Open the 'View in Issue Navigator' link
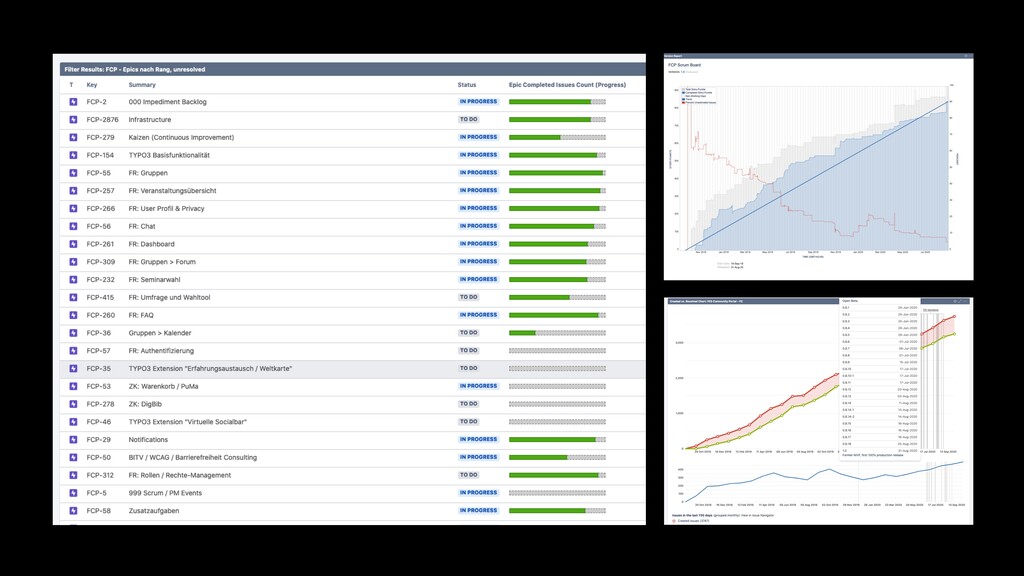The image size is (1024, 576). point(759,515)
